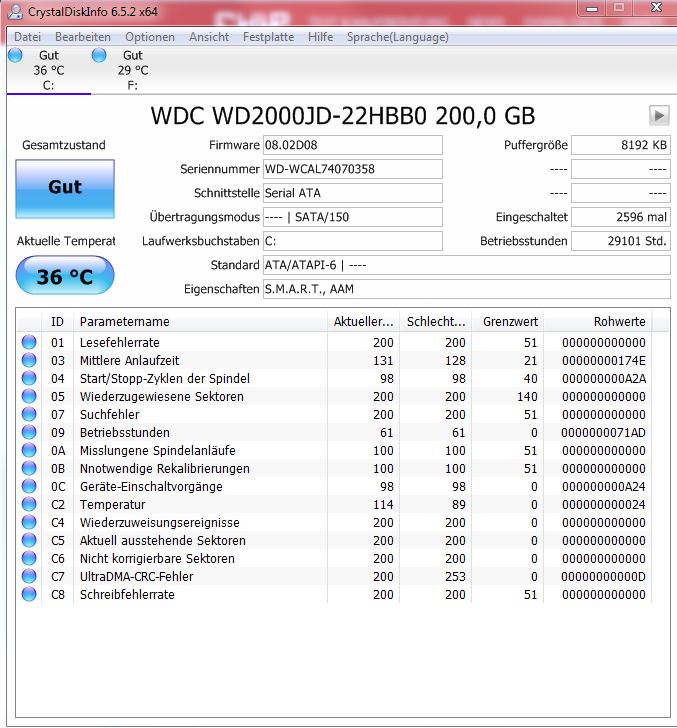Viewport: 677px width, 728px height.
Task: Click the Übertragungsmodus field SATA/150
Action: tap(352, 217)
